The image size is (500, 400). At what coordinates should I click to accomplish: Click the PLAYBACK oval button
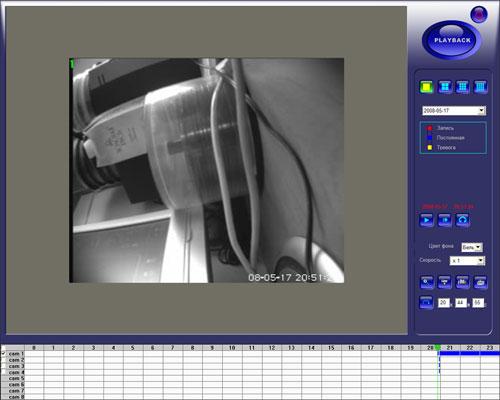[452, 40]
